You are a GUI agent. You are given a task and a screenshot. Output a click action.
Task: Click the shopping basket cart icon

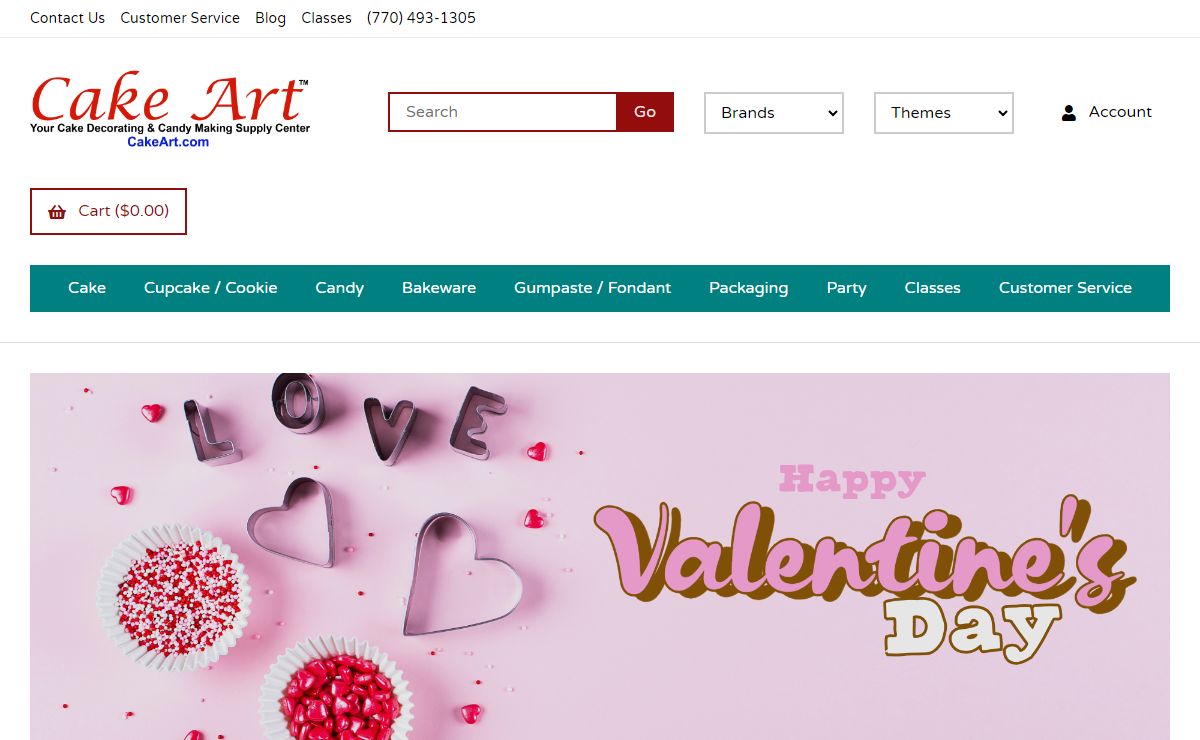coord(57,211)
